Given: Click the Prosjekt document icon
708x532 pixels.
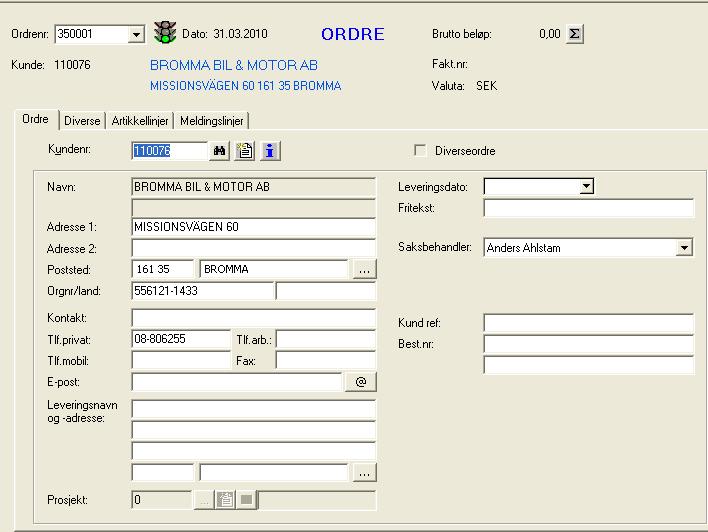Looking at the screenshot, I should 225,500.
